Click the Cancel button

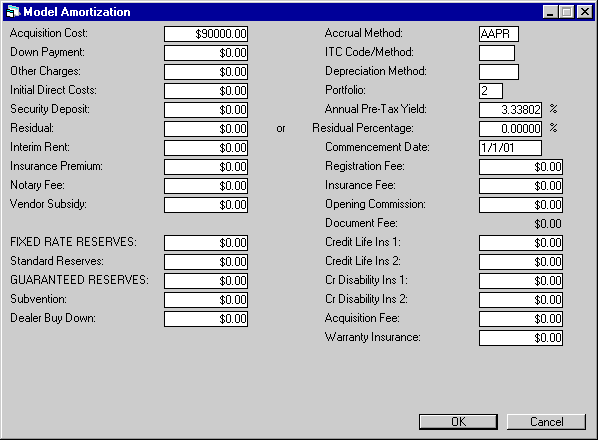tap(546, 422)
